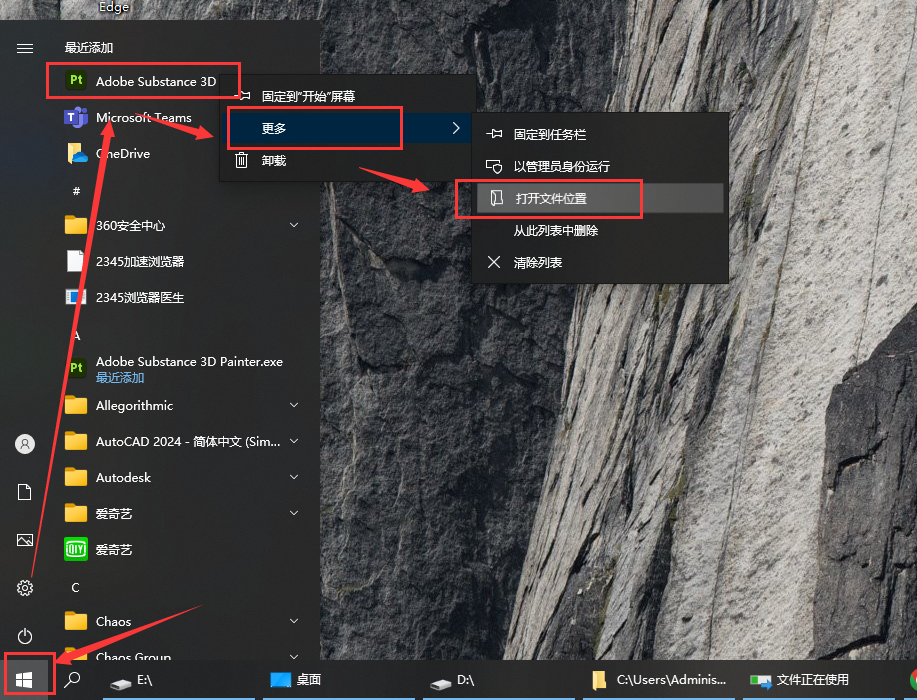This screenshot has height=700, width=917.
Task: Switch to 文件正在使用 taskbar window
Action: click(819, 680)
